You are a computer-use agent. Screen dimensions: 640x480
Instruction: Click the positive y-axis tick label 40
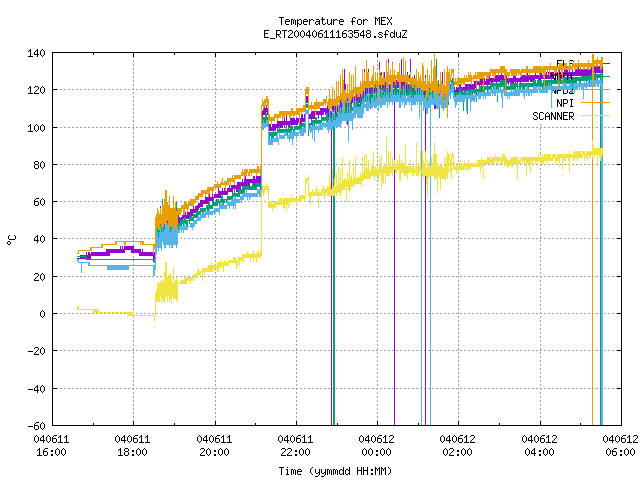[39, 239]
